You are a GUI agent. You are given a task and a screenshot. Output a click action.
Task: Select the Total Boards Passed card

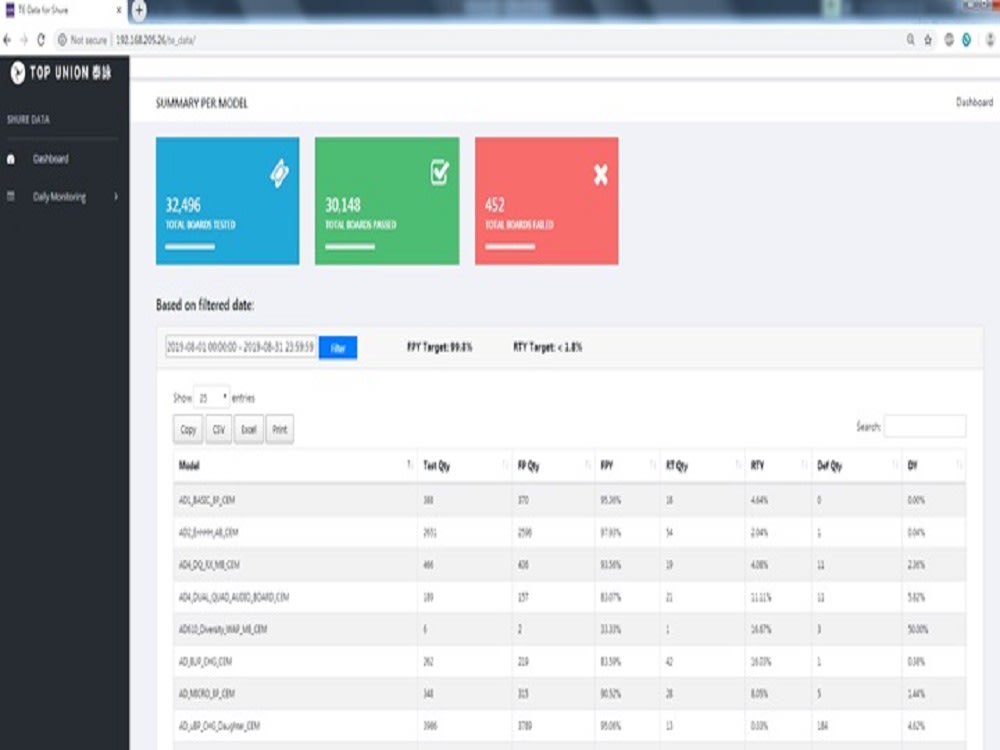click(387, 201)
